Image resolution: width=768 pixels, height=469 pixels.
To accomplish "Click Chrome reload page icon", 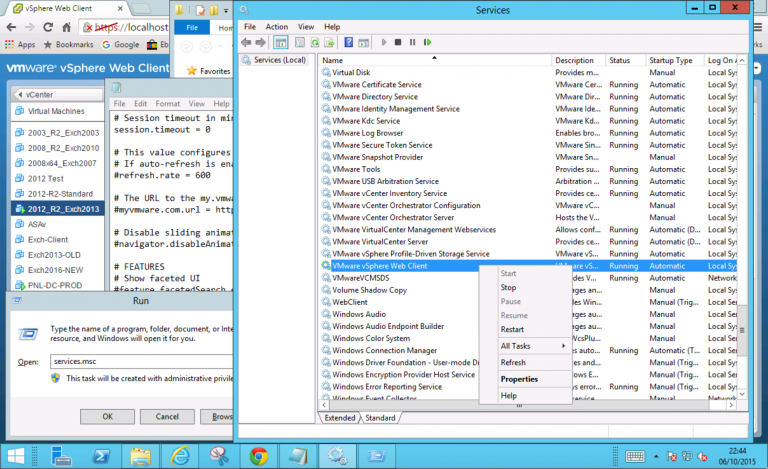I will tap(48, 27).
